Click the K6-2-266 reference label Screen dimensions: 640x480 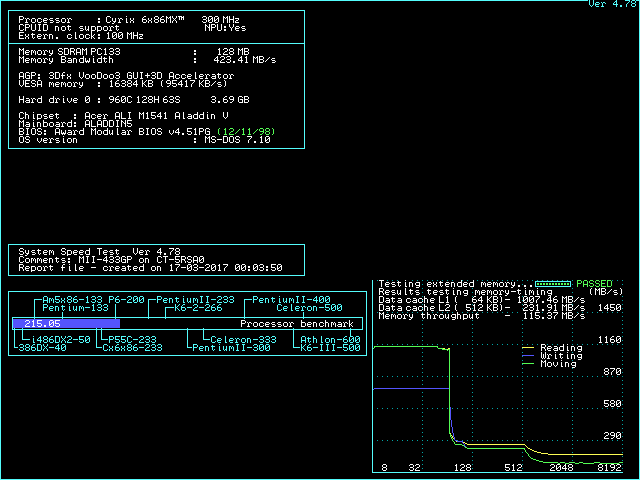198,308
